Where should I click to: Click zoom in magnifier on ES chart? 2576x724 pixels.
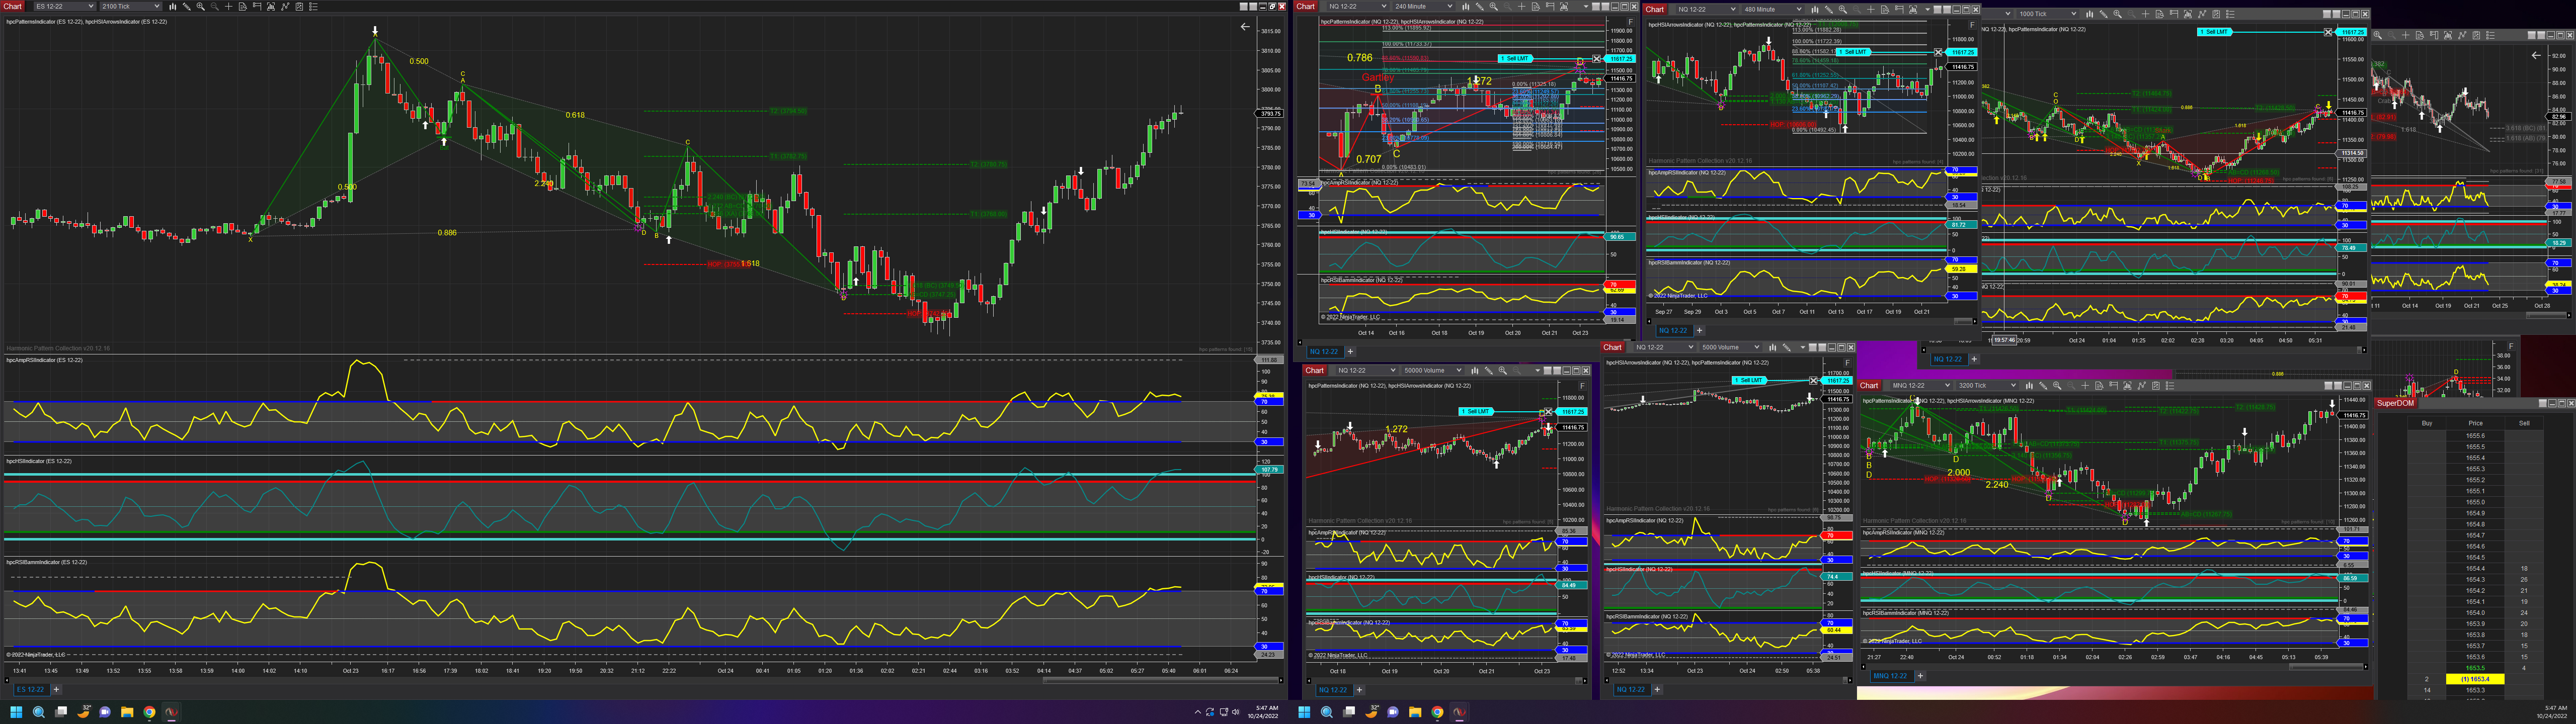click(201, 6)
